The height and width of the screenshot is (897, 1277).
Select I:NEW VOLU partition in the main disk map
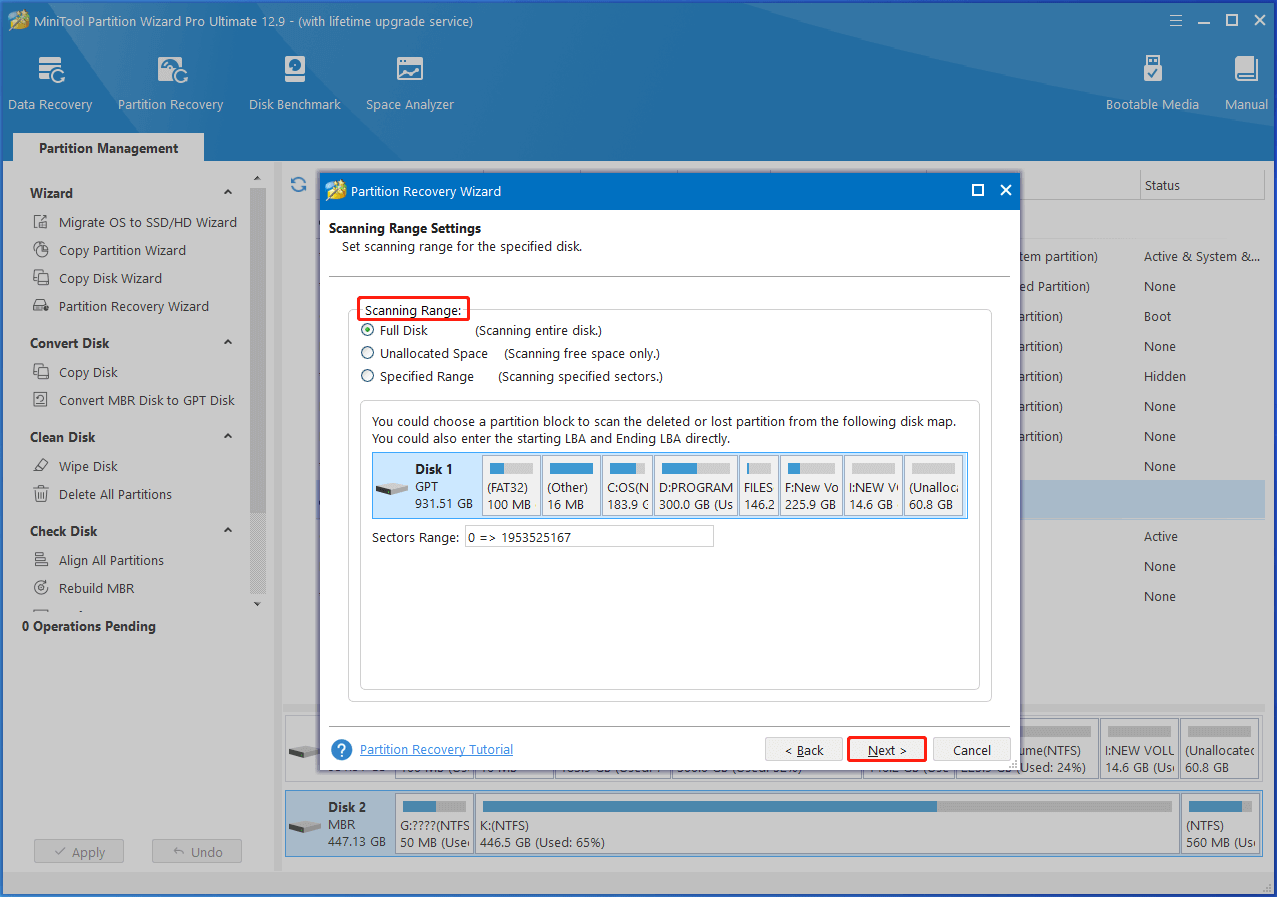(x=1139, y=749)
